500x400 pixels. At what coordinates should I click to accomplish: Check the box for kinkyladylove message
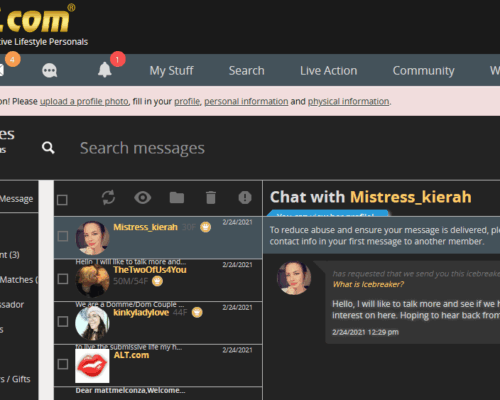(x=63, y=322)
